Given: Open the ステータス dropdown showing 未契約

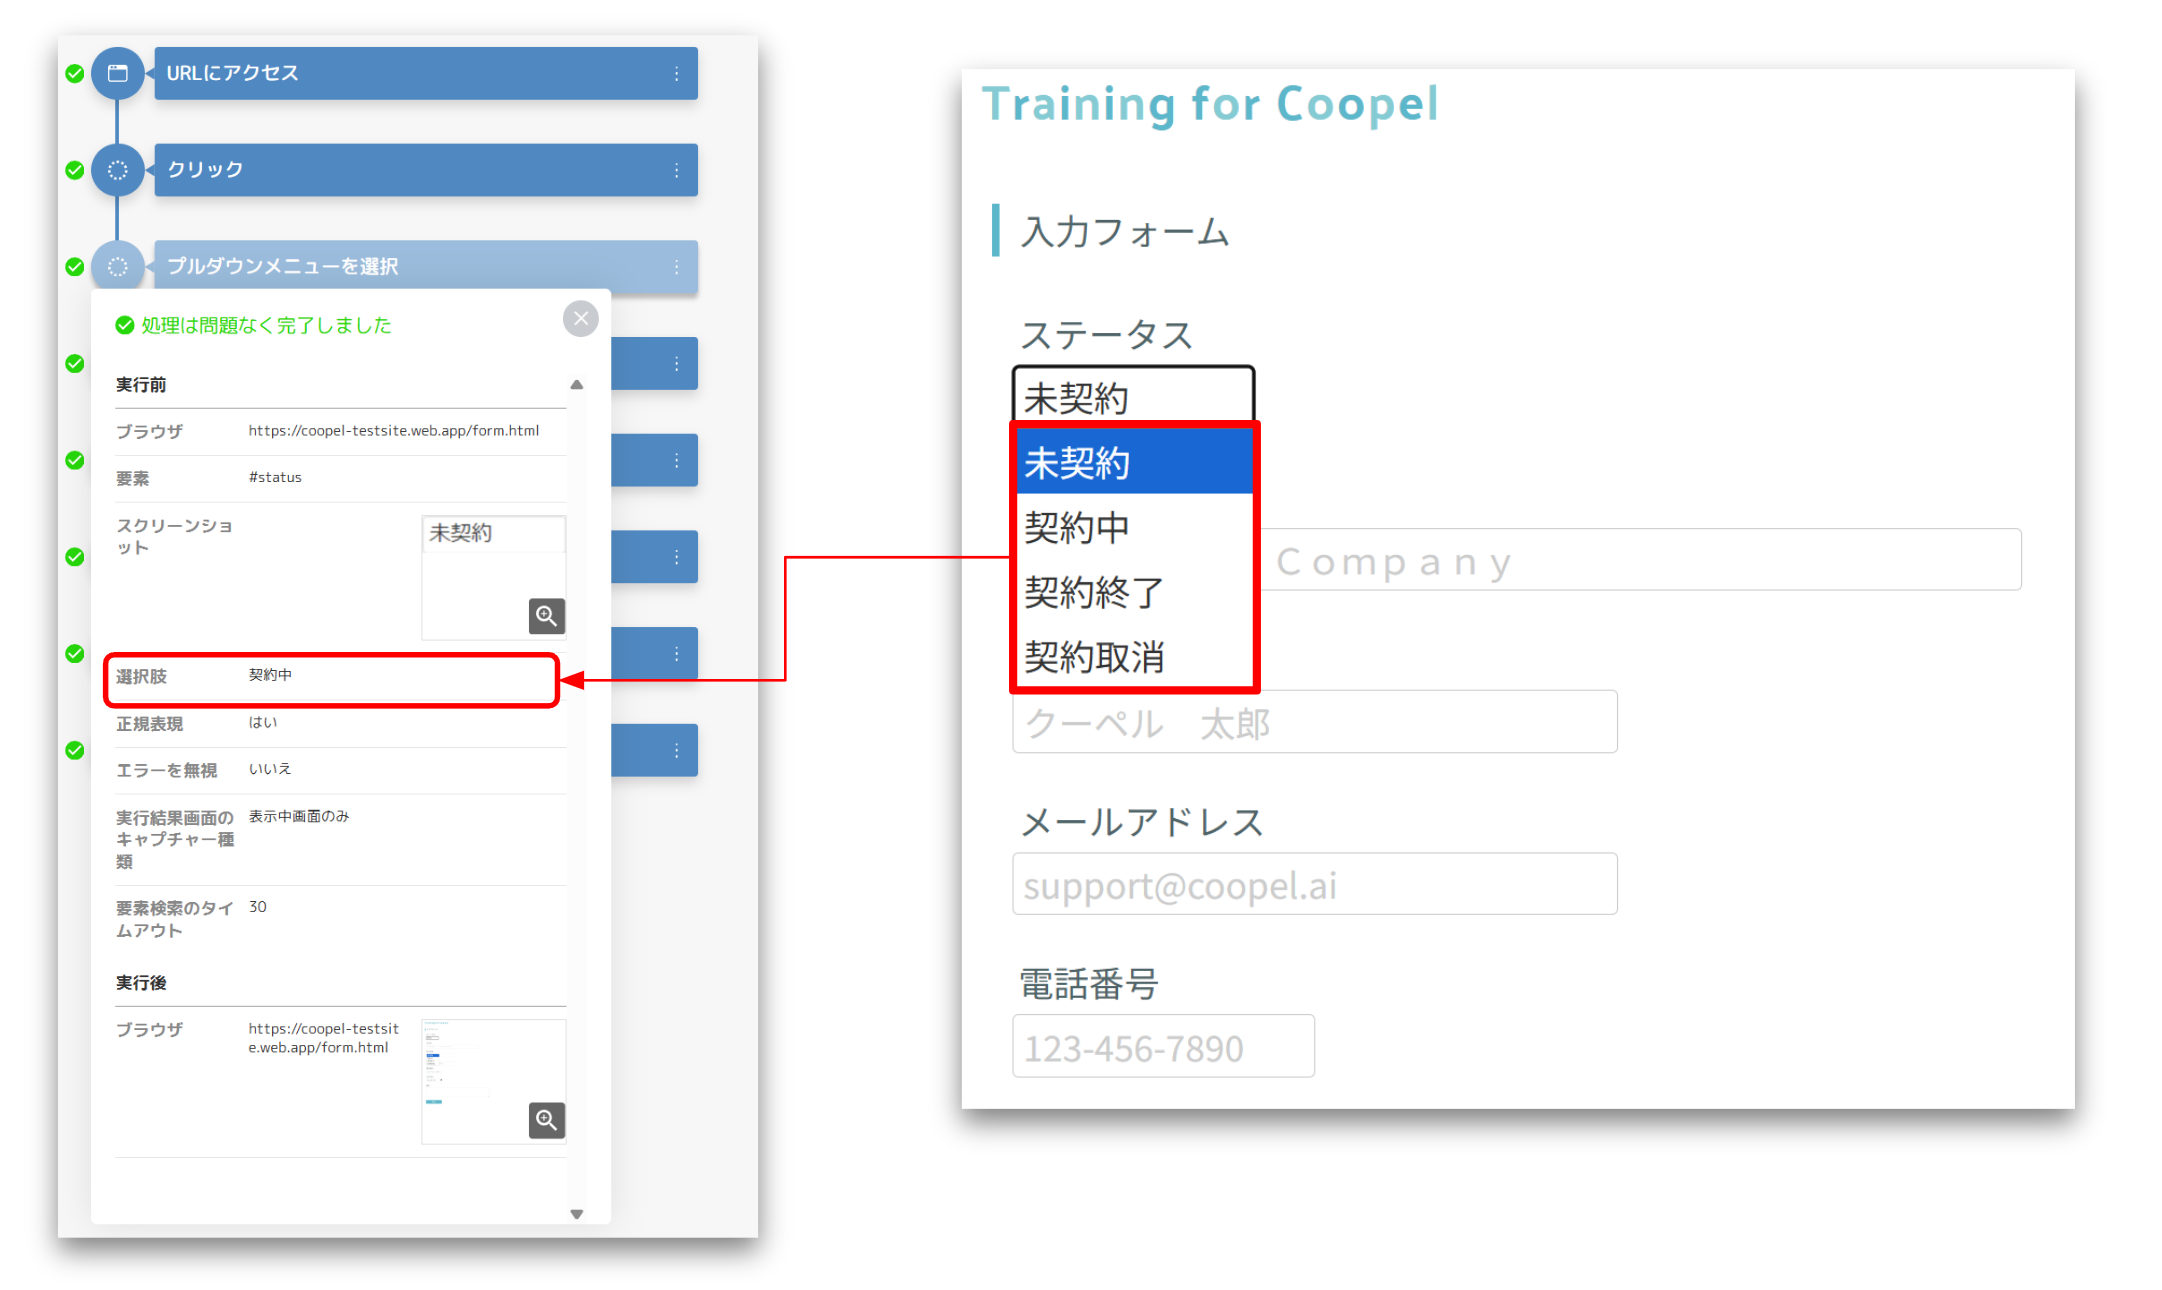Looking at the screenshot, I should pos(1134,396).
